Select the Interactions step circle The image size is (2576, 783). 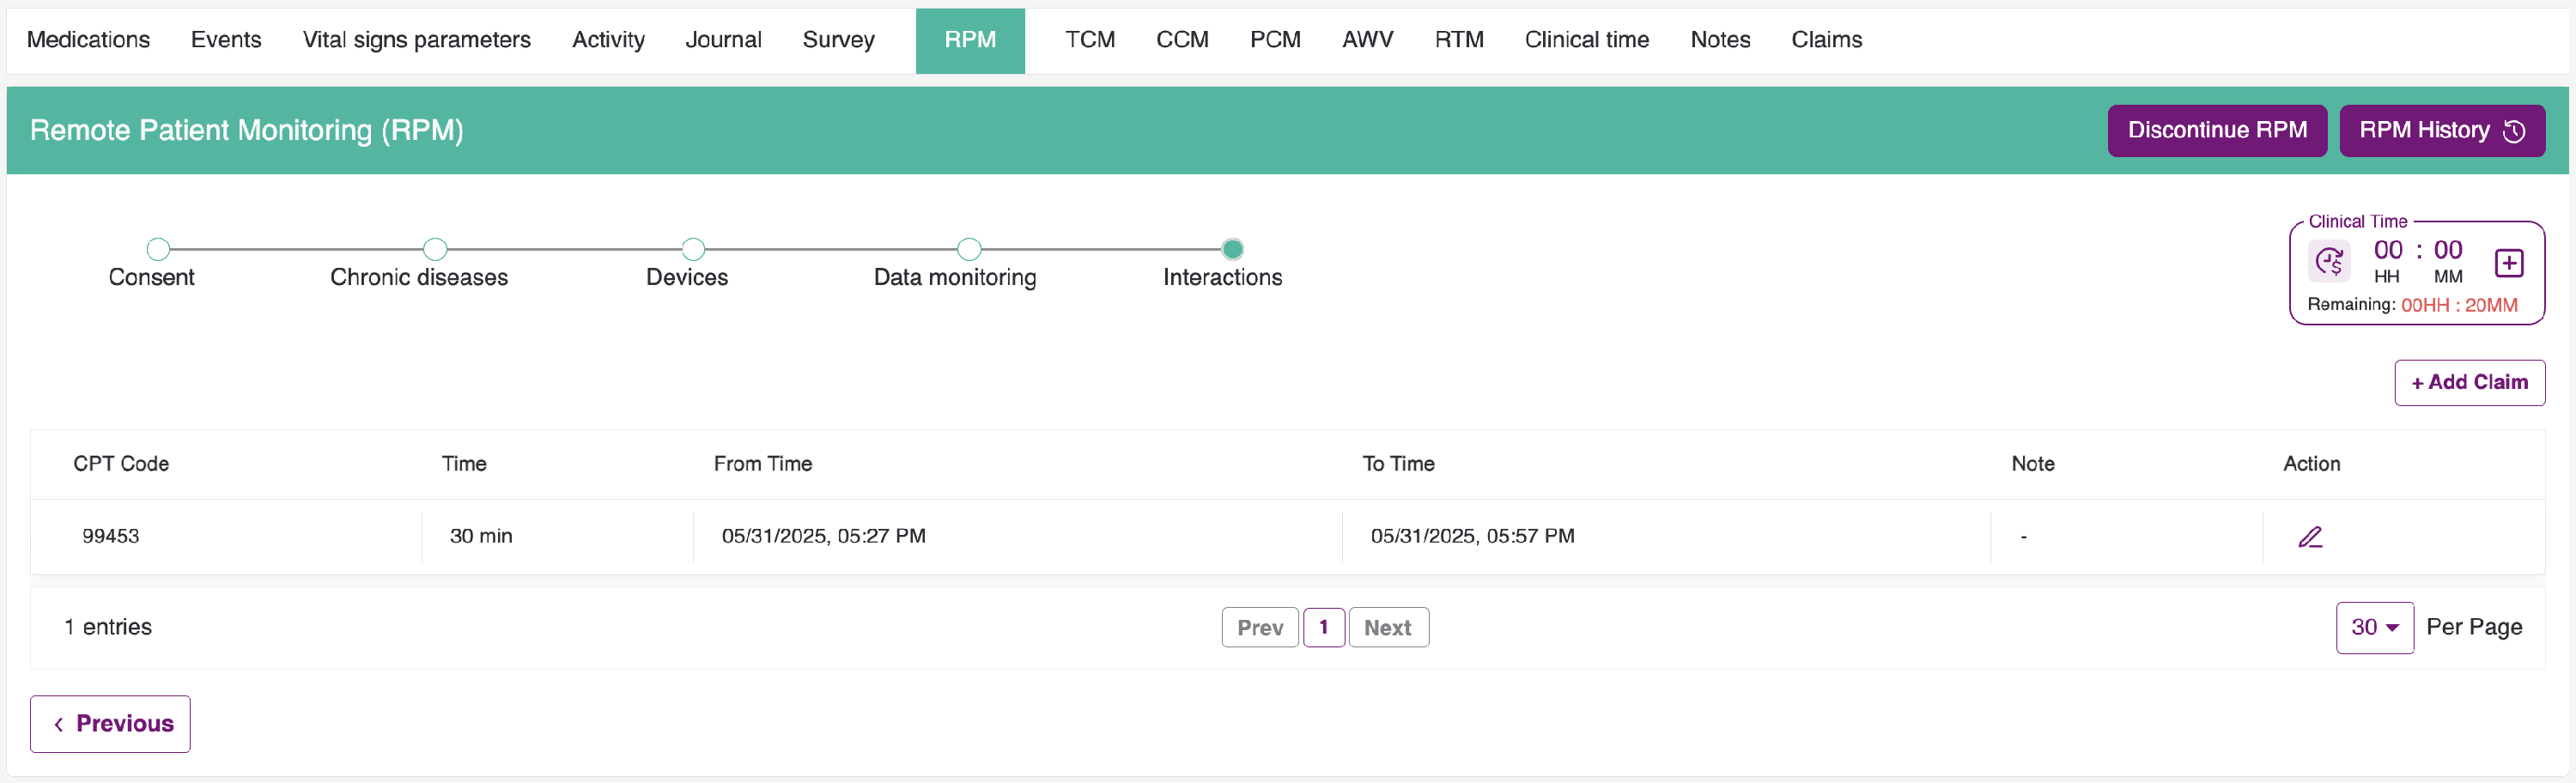pos(1233,249)
